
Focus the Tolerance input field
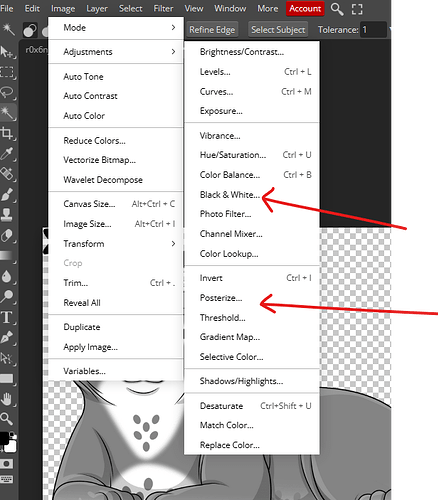(374, 30)
